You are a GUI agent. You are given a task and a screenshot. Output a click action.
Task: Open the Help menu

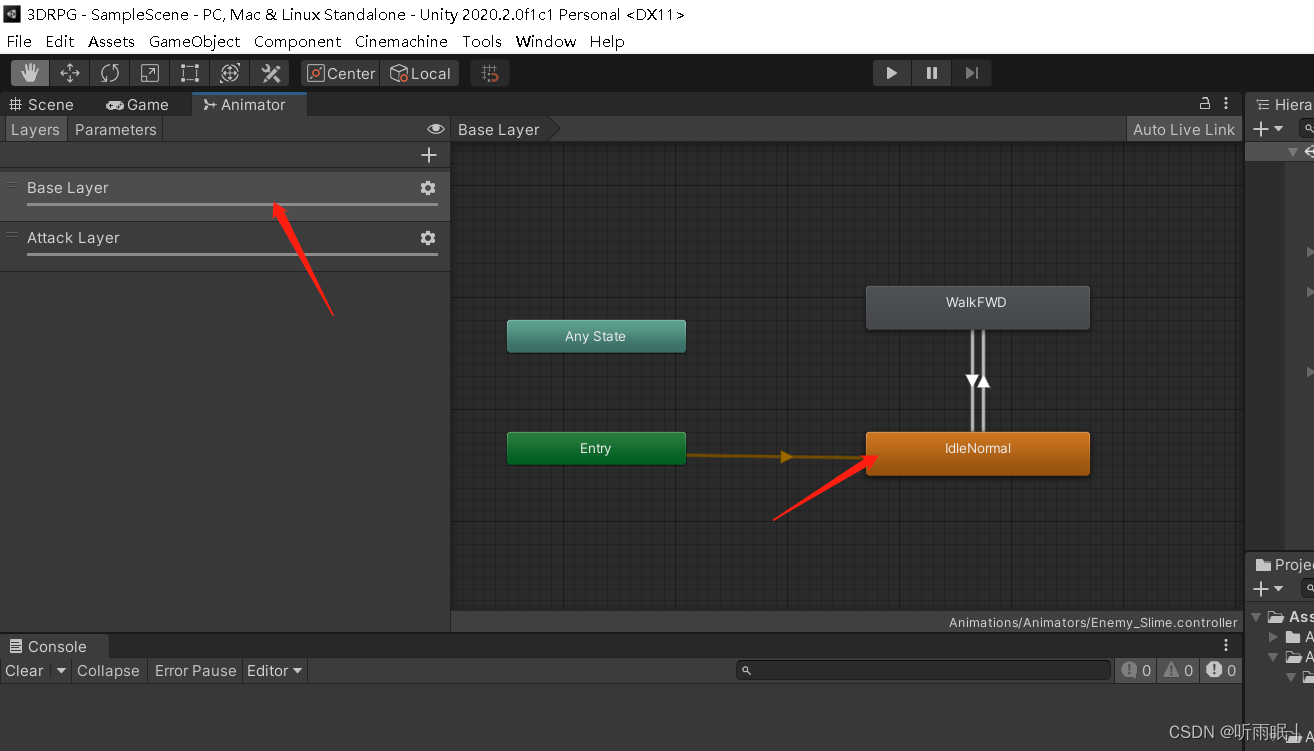coord(607,41)
